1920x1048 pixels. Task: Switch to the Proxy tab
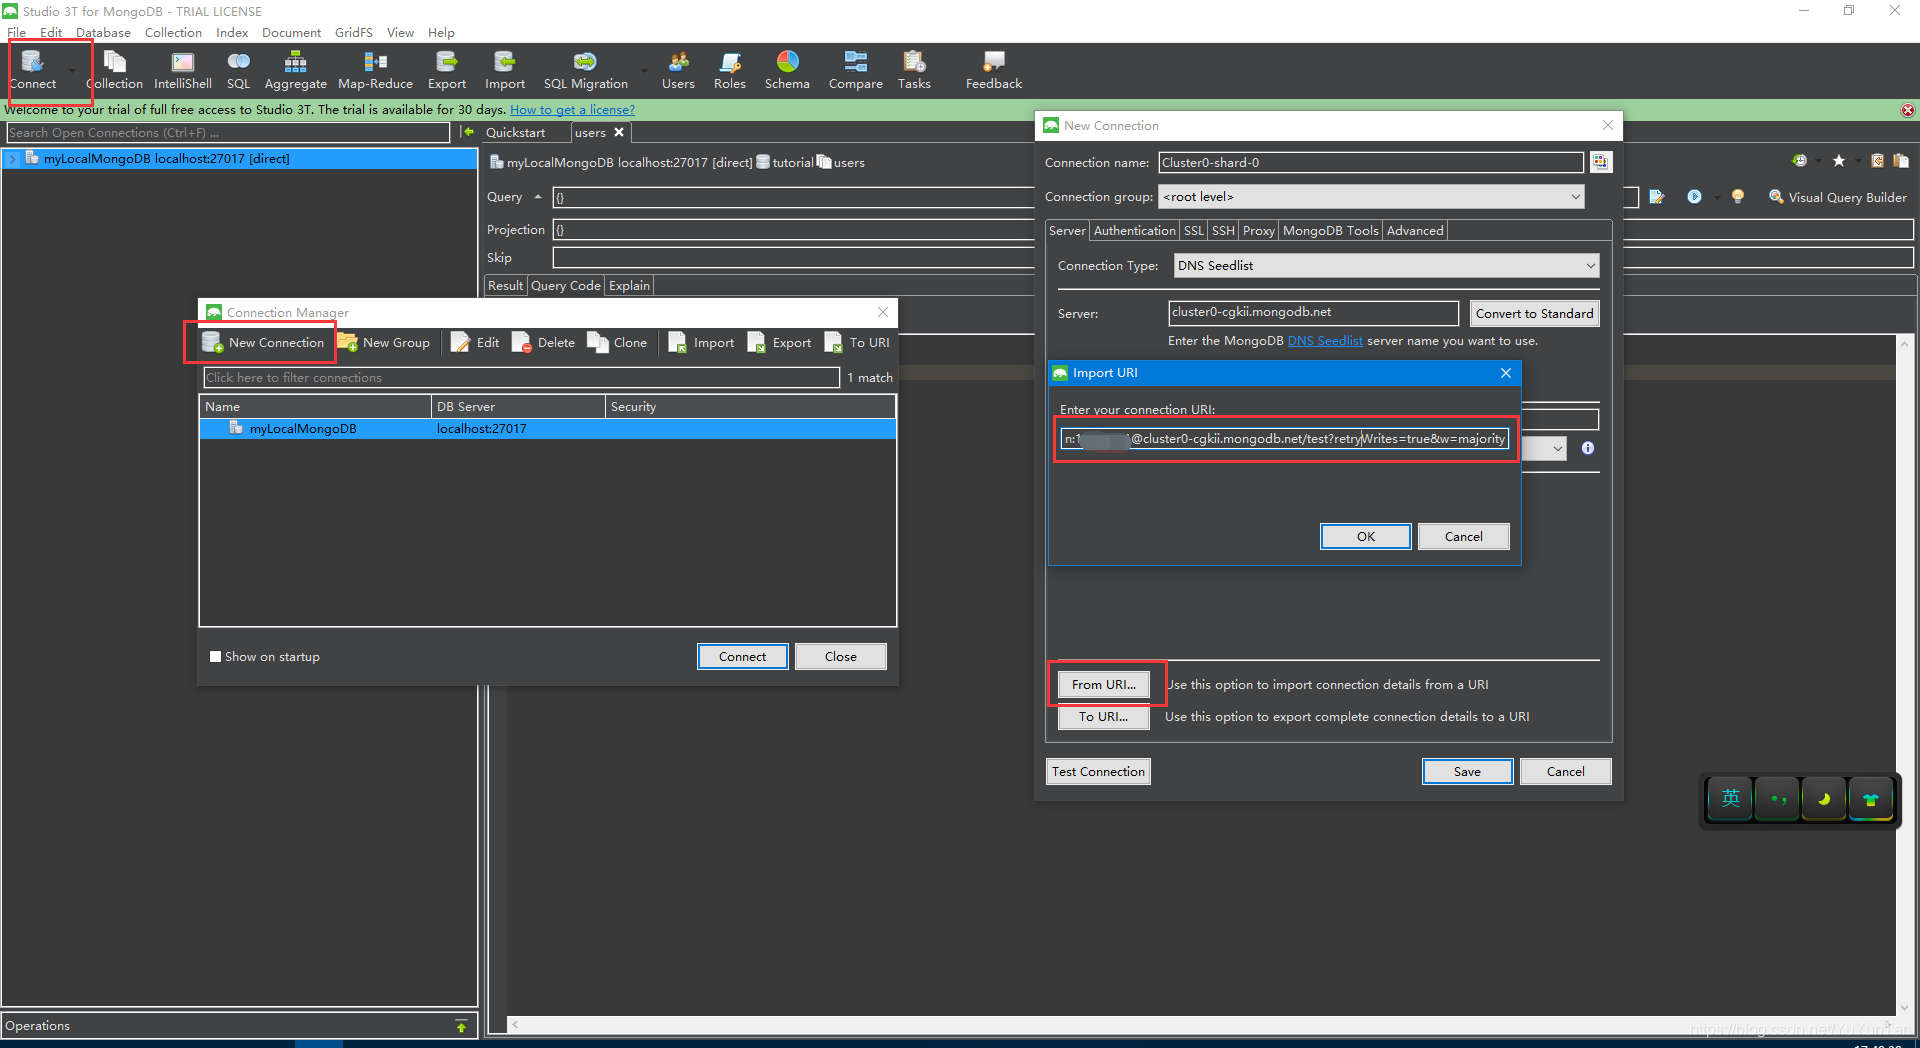point(1258,230)
